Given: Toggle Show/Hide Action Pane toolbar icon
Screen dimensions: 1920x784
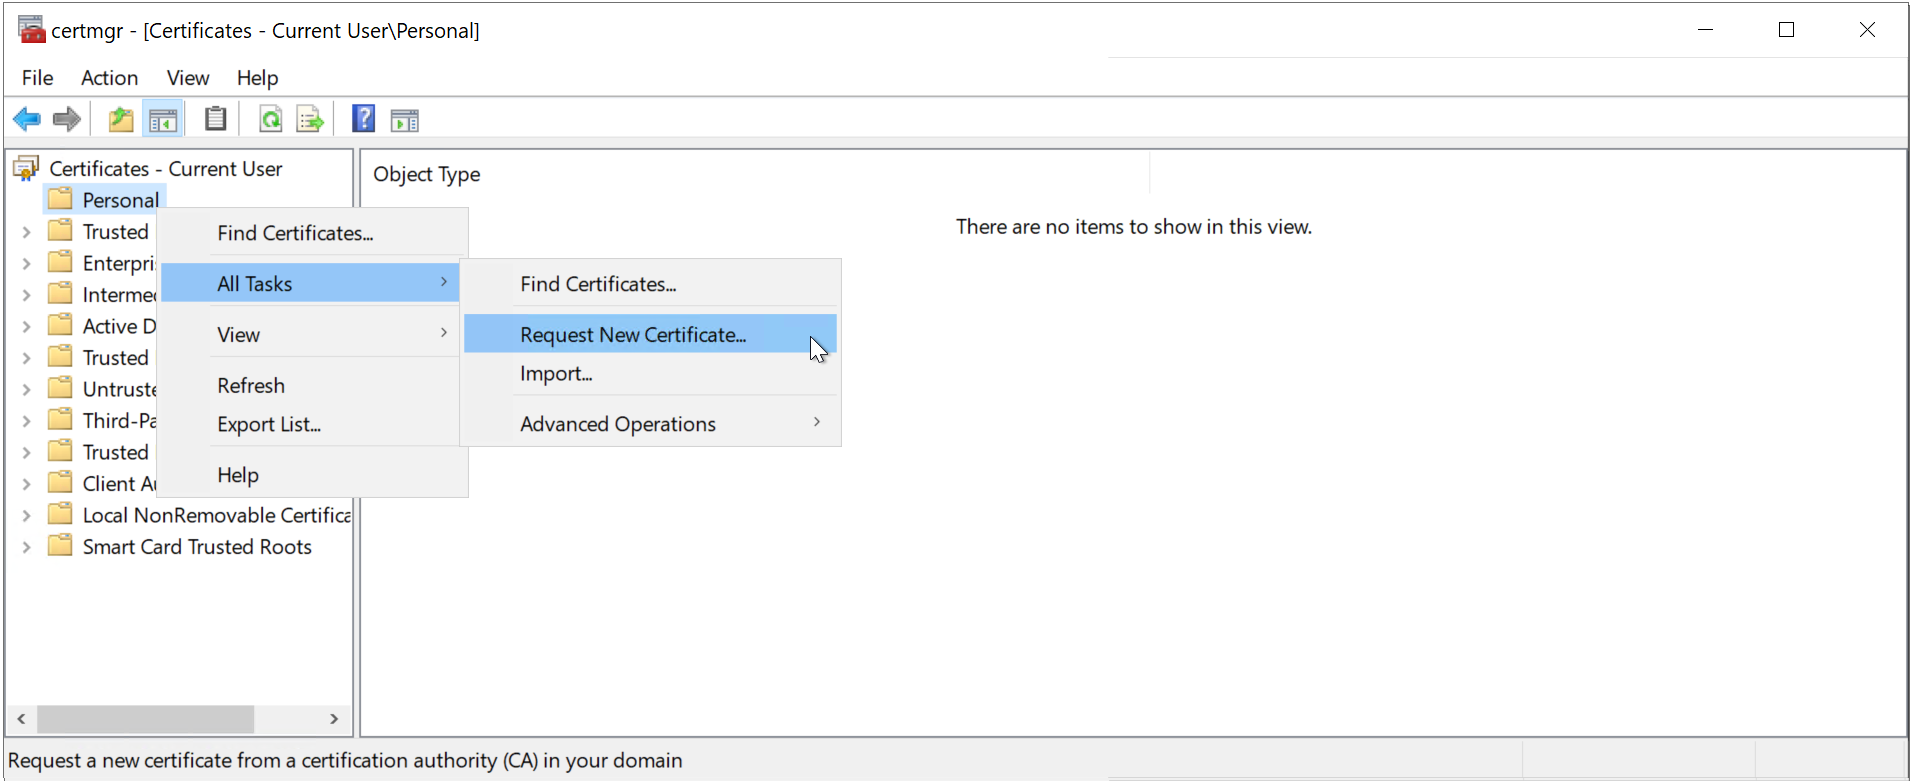Looking at the screenshot, I should pos(405,120).
